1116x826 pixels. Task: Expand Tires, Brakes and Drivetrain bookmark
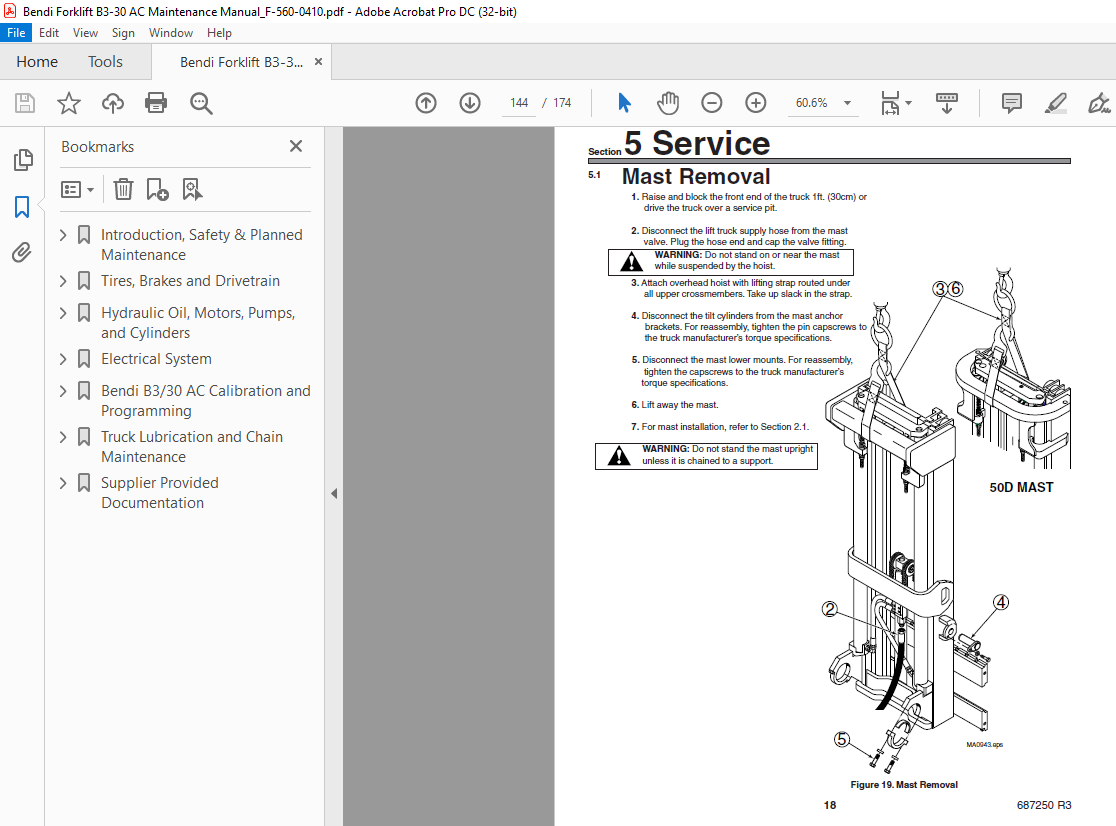coord(63,281)
